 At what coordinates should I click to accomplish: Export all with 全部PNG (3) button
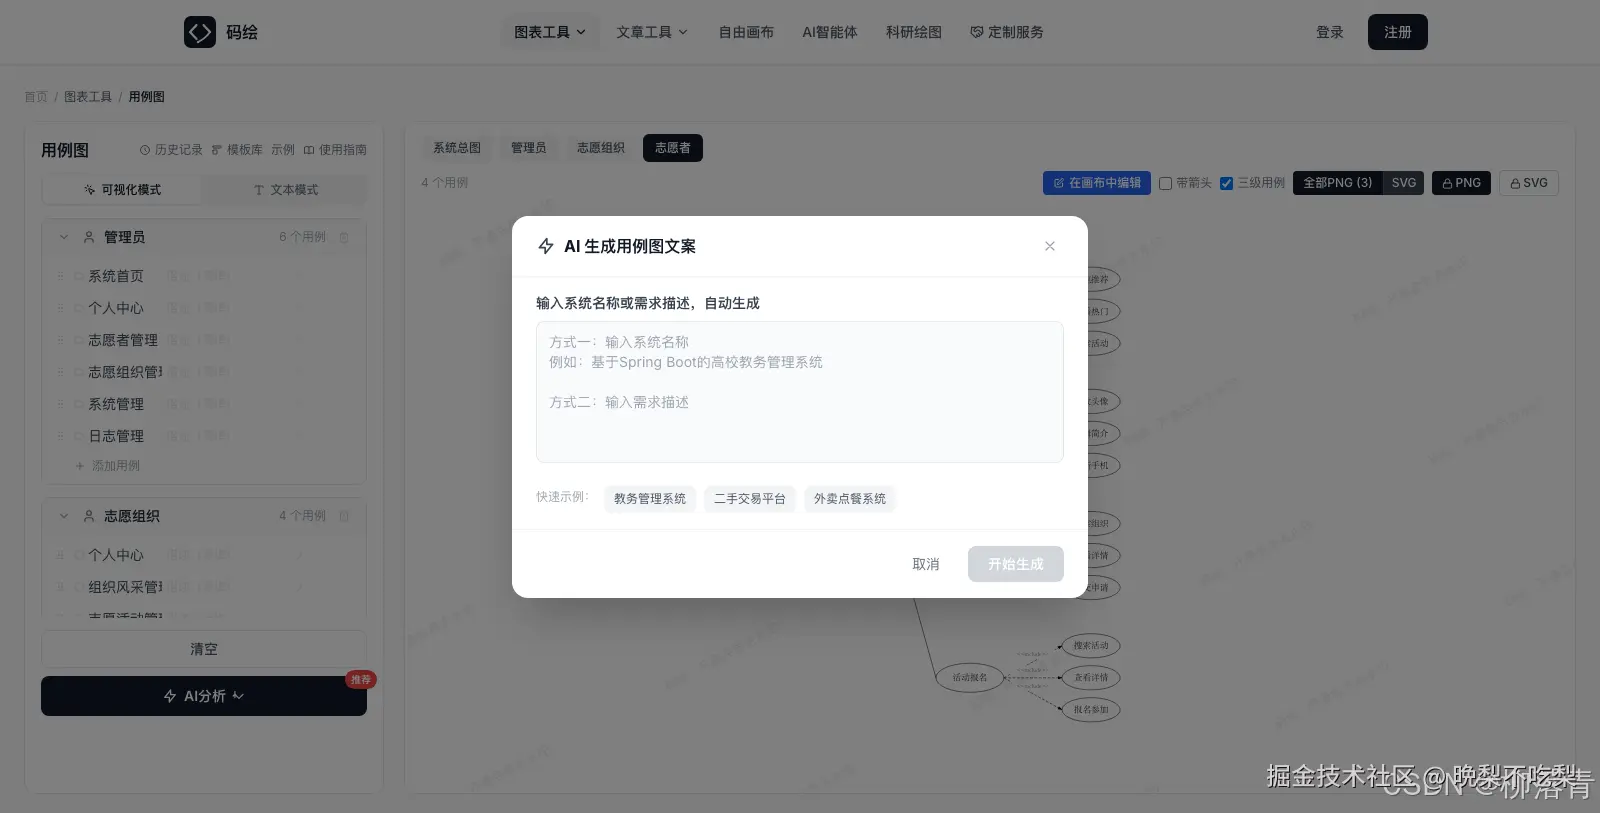[x=1338, y=183]
